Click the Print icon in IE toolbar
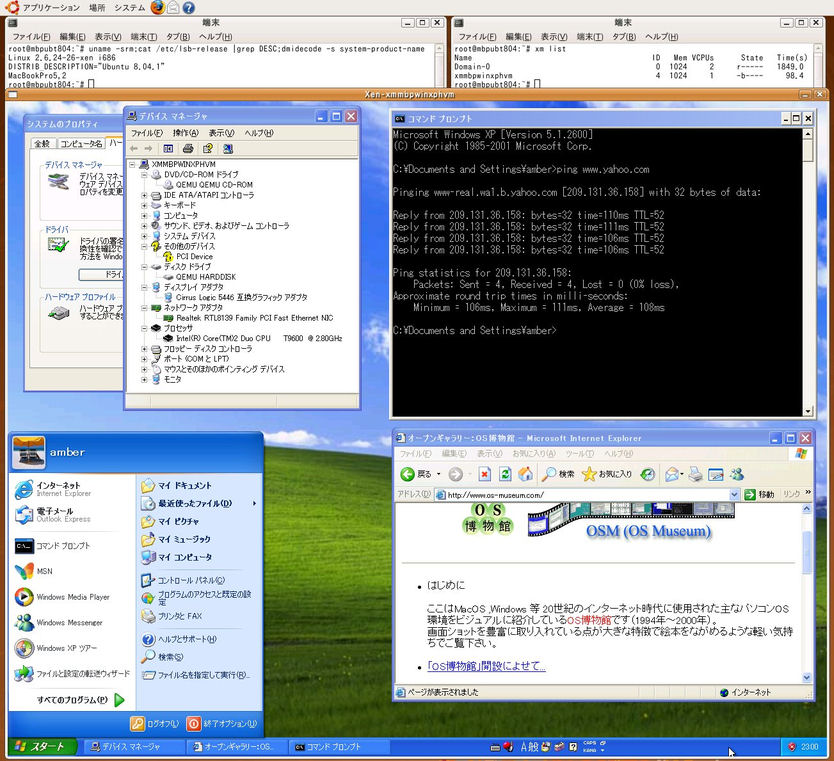This screenshot has height=761, width=834. (x=696, y=474)
